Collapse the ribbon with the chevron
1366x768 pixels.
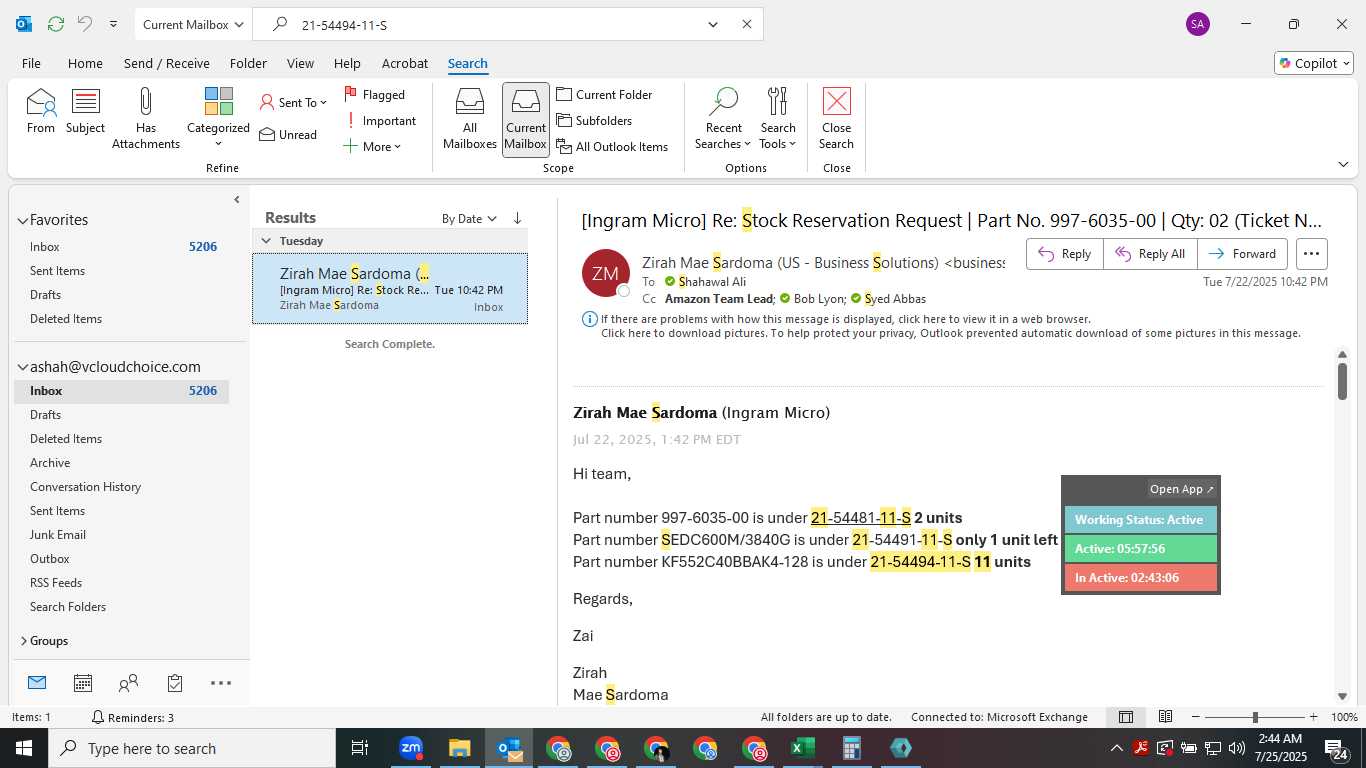[1342, 164]
